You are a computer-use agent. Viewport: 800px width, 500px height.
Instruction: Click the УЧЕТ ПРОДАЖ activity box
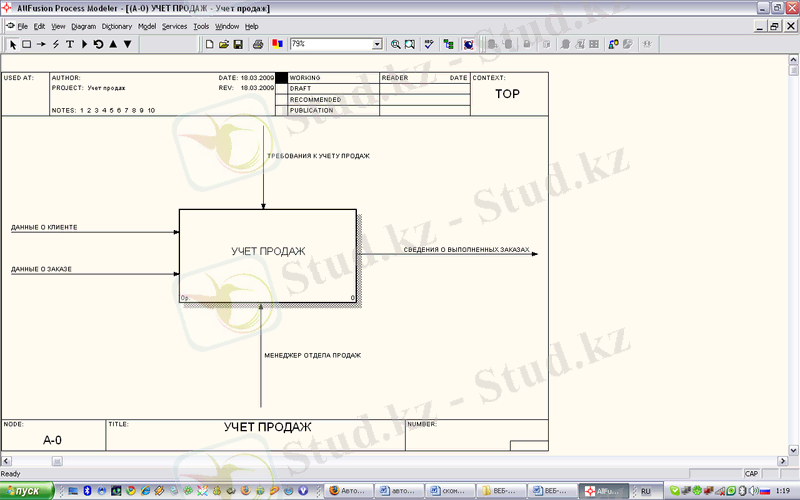268,251
